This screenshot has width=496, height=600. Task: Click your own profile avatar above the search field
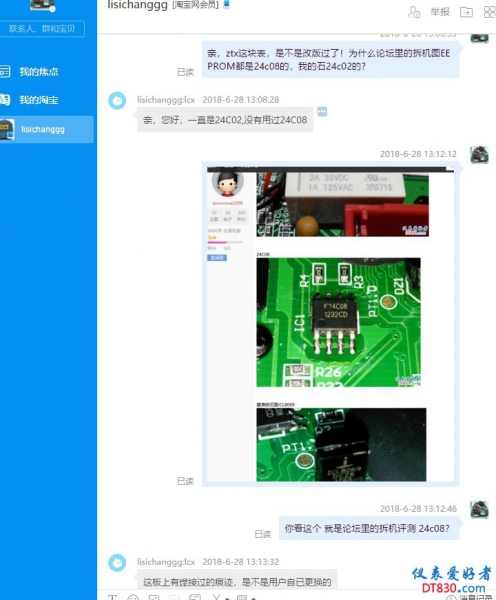tap(42, 5)
